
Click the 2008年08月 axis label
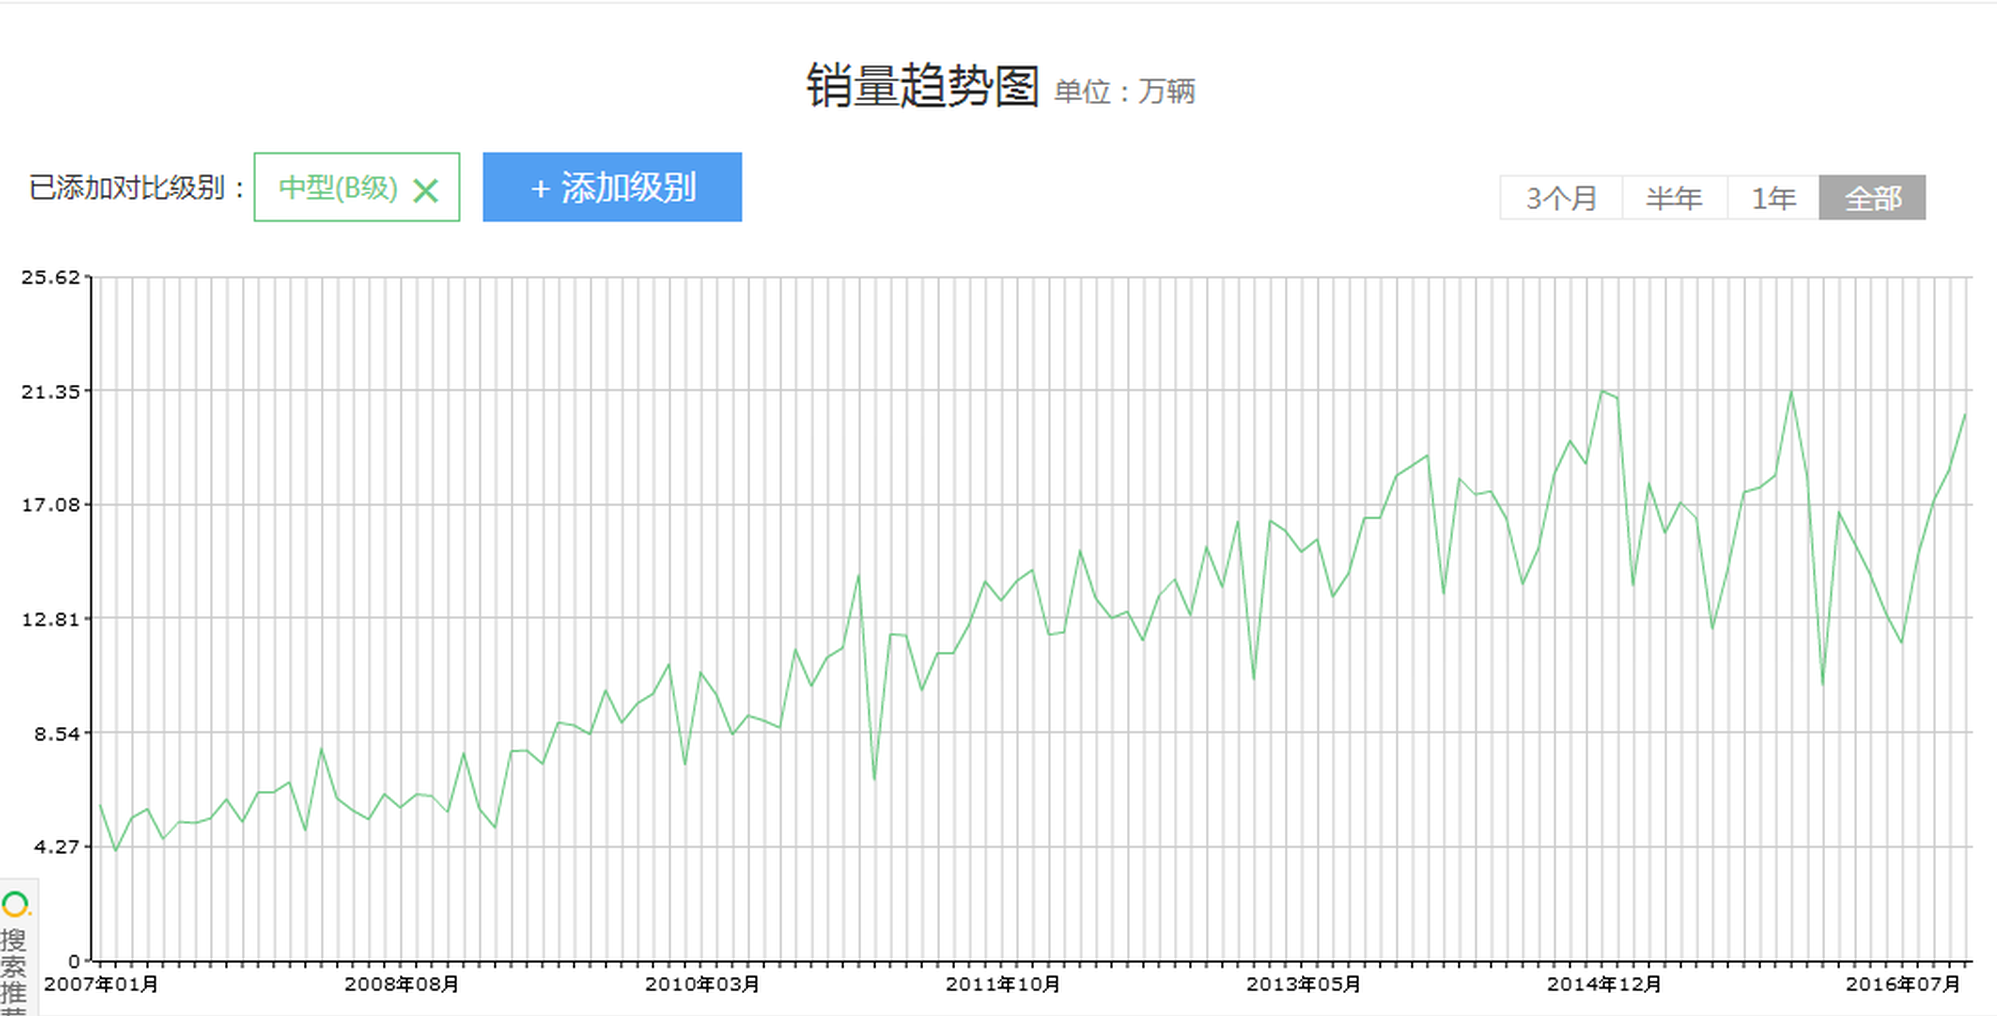click(402, 984)
